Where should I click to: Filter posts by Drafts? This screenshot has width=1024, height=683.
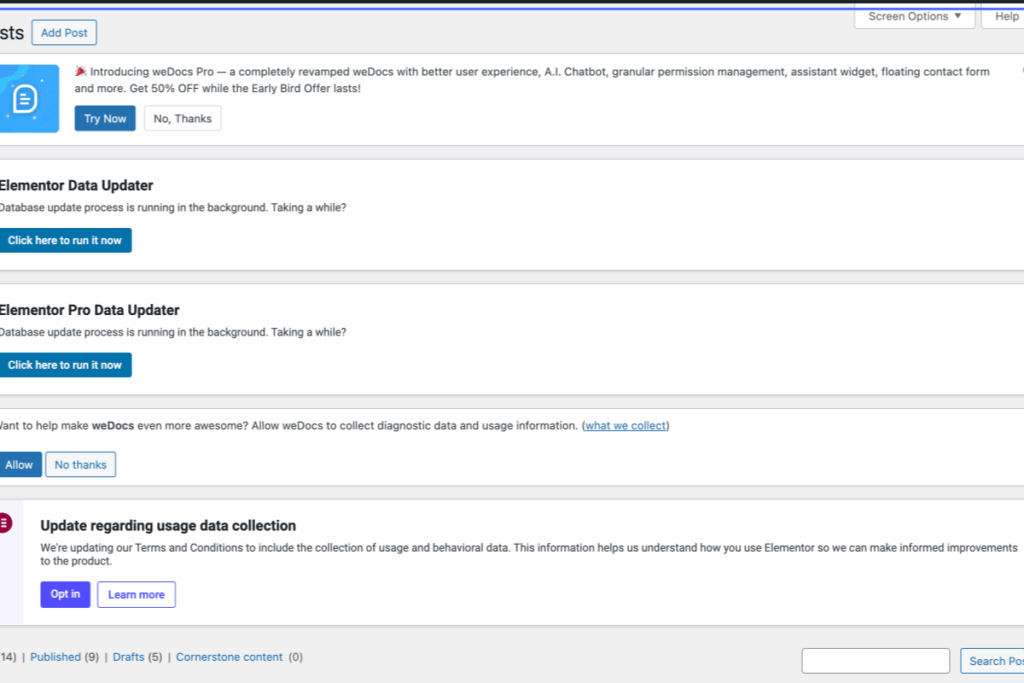pos(129,657)
